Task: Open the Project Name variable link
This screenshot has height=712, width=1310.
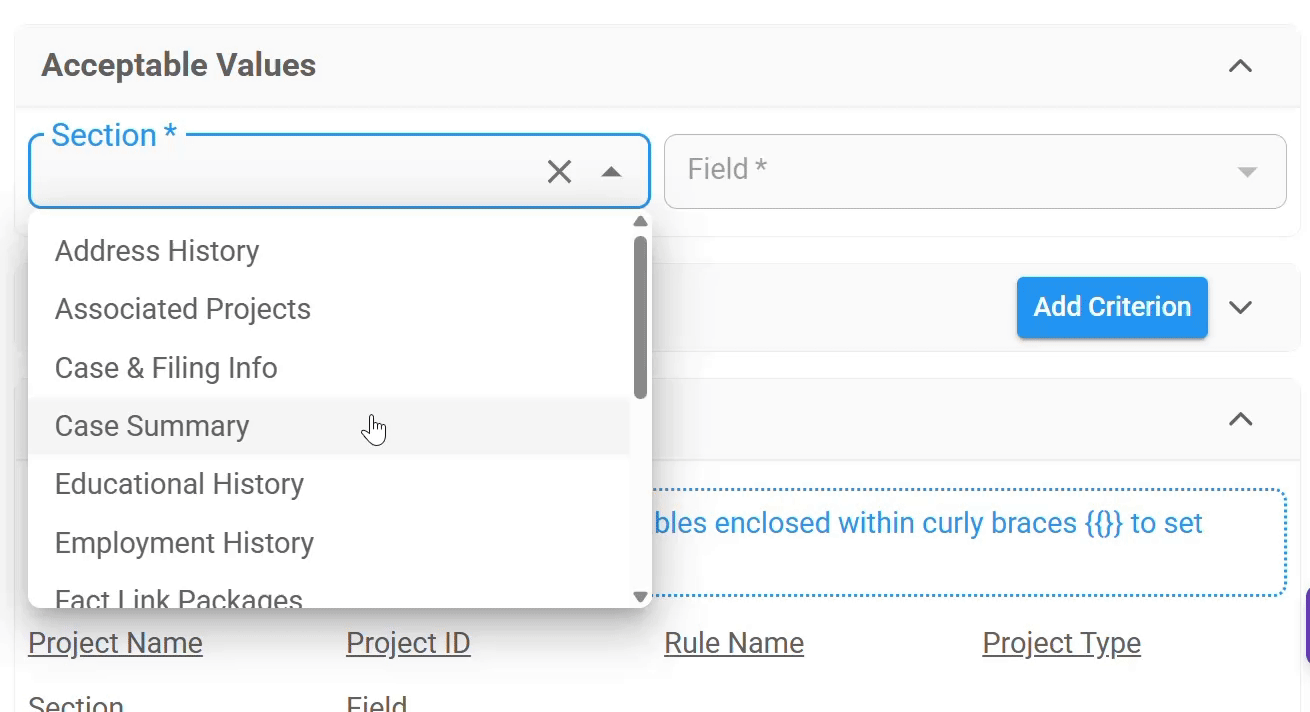Action: pyautogui.click(x=115, y=643)
